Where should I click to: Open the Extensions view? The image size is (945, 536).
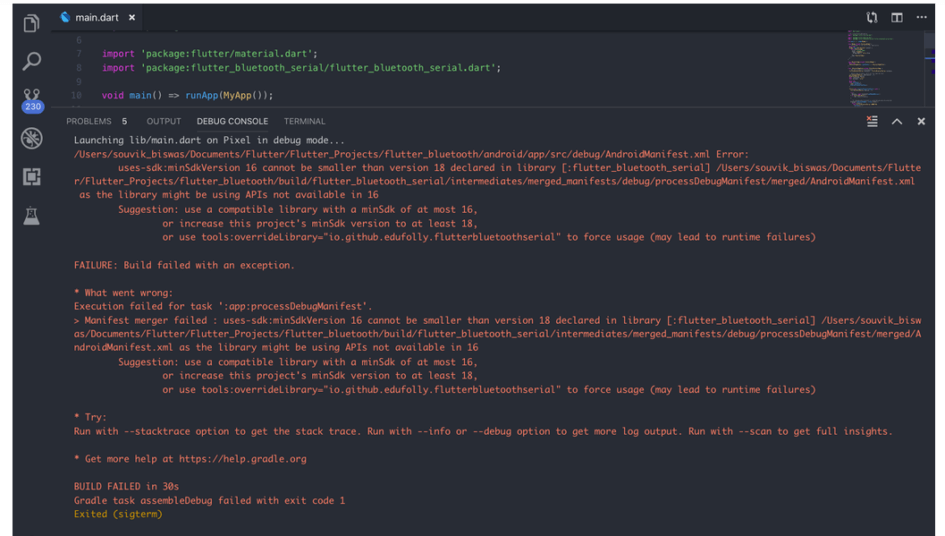click(x=31, y=177)
